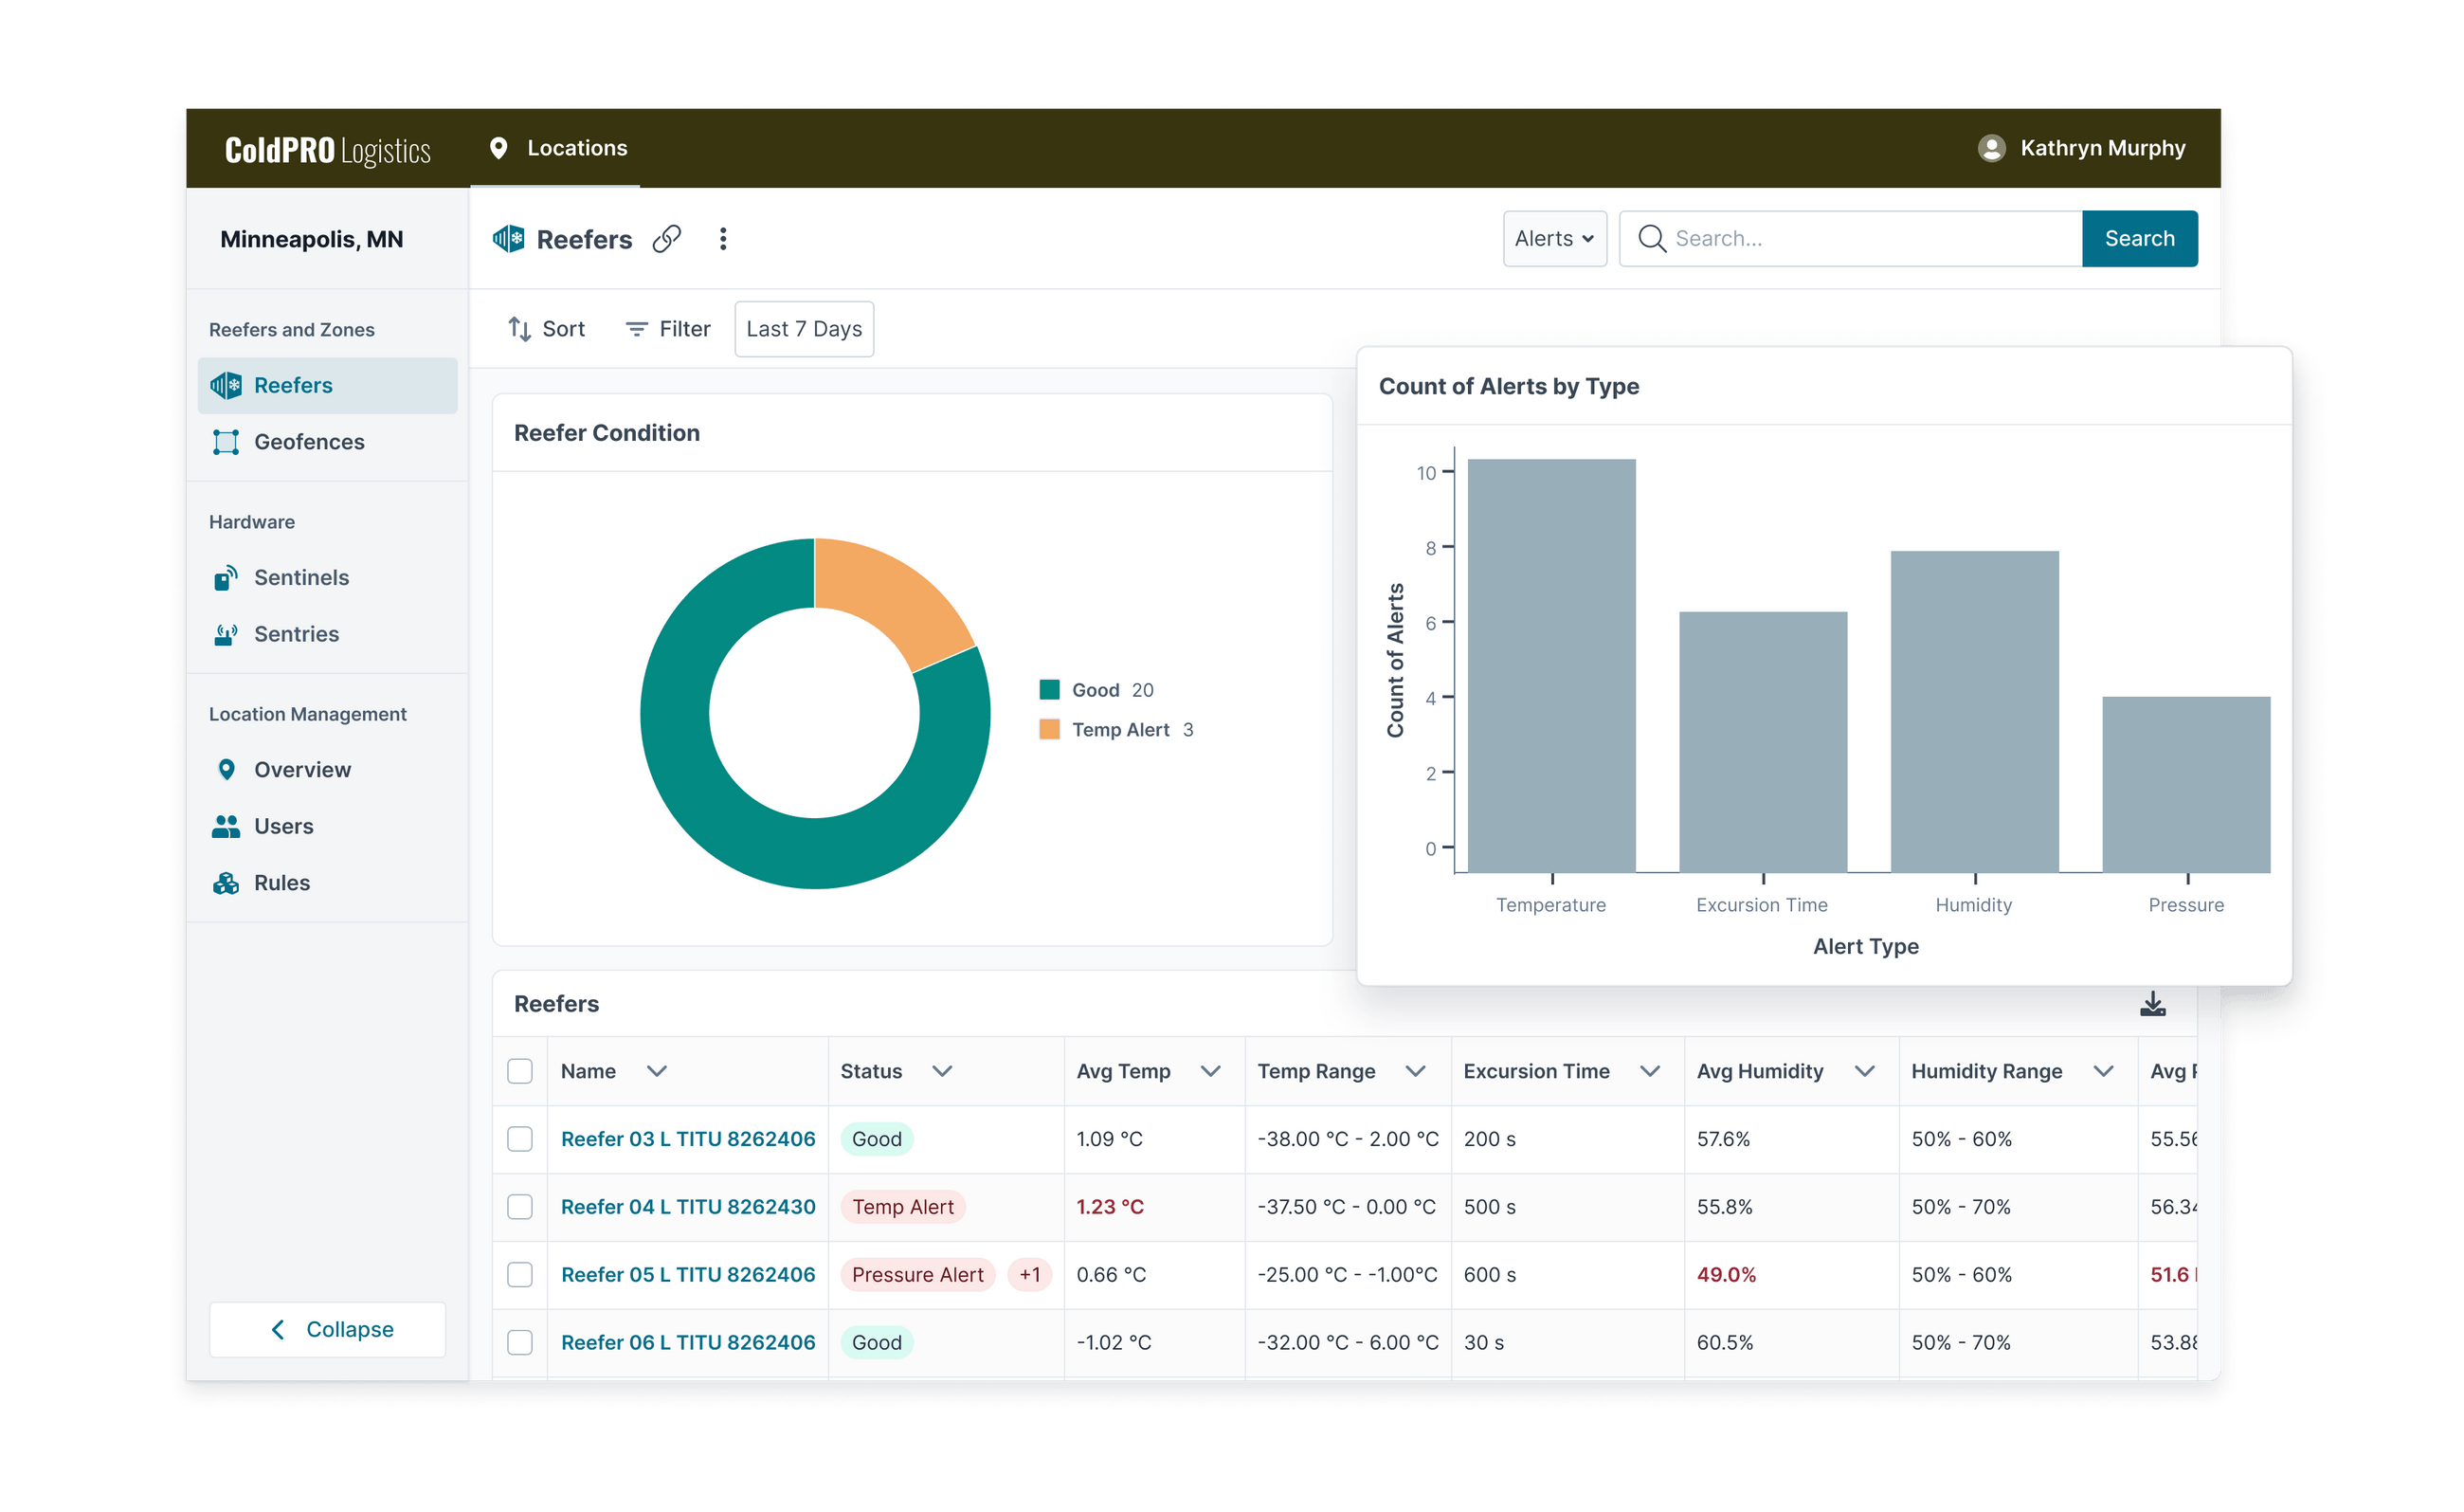Open Reefer 05 L TITU 8262406 details
This screenshot has height=1512, width=2464.
(688, 1274)
